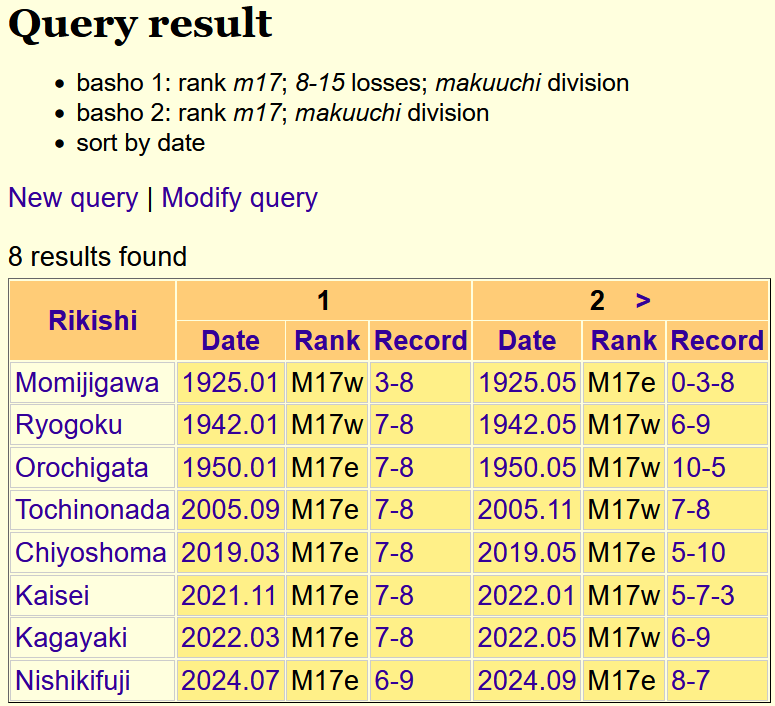
Task: Select Momijigawa's M17w rank cell
Action: 327,383
